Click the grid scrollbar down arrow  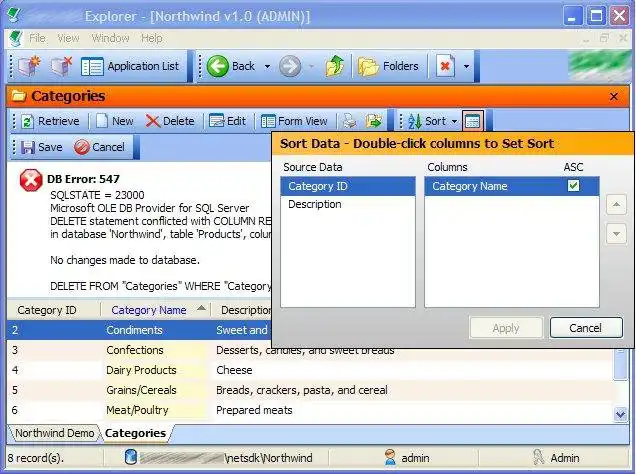[620, 414]
